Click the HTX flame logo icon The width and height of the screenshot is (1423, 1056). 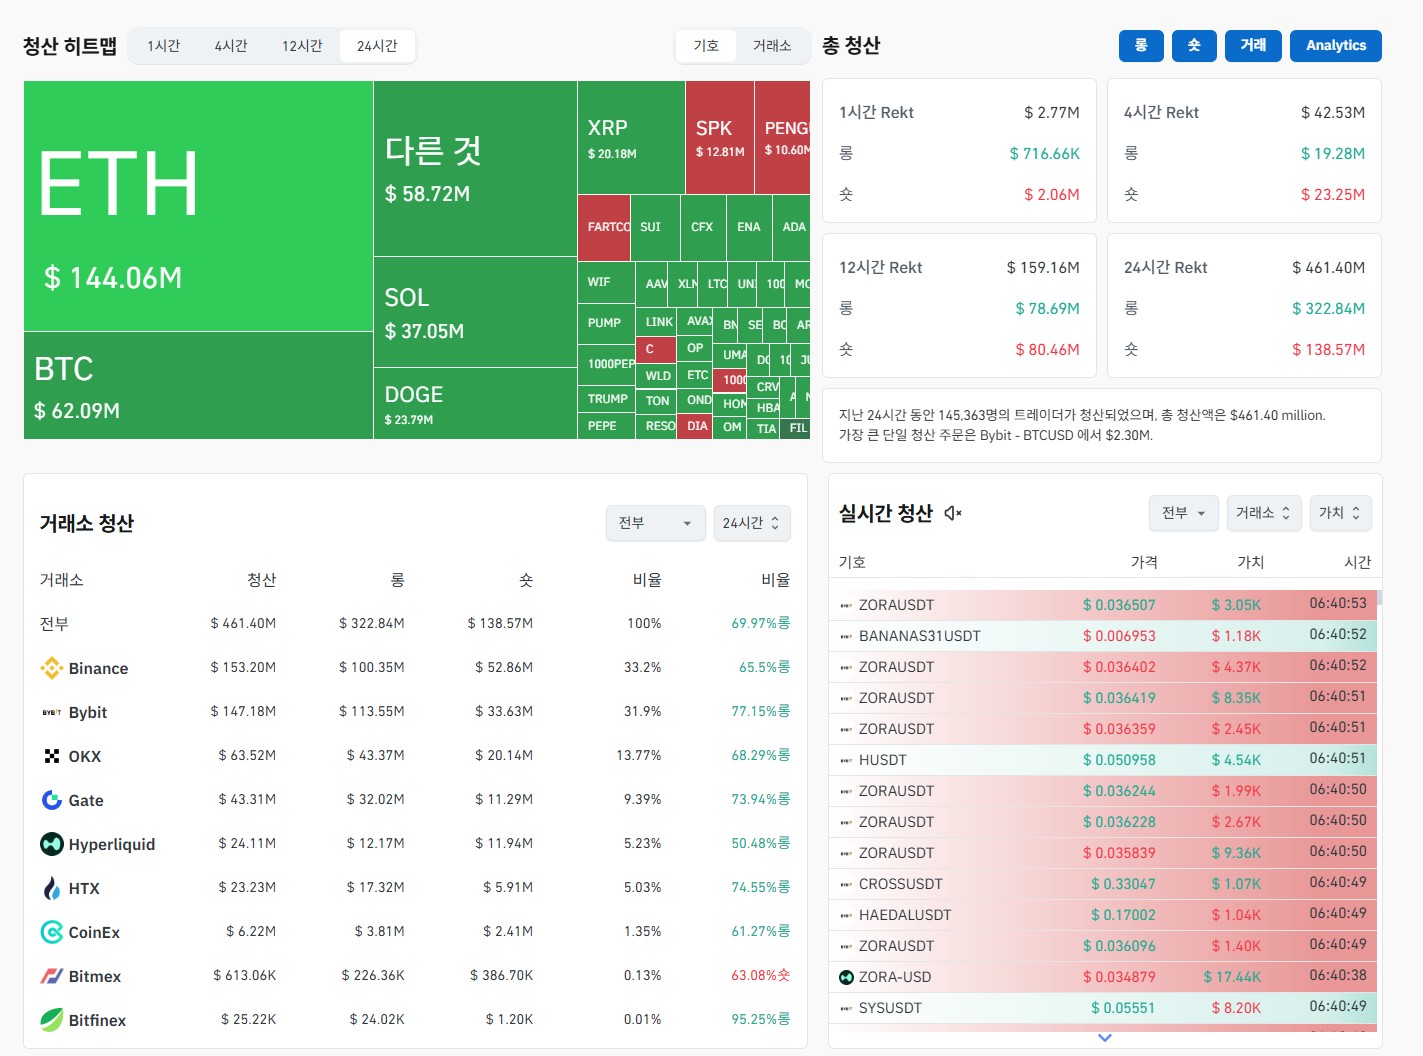coord(51,888)
